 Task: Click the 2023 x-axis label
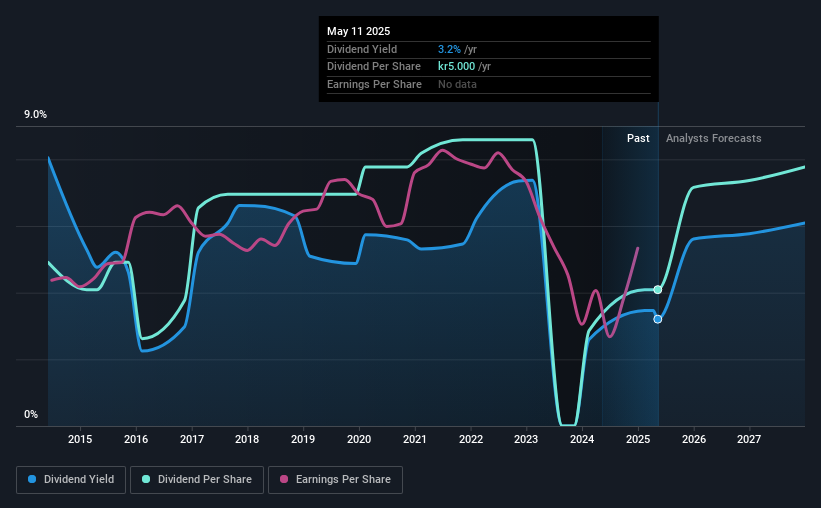click(x=526, y=439)
